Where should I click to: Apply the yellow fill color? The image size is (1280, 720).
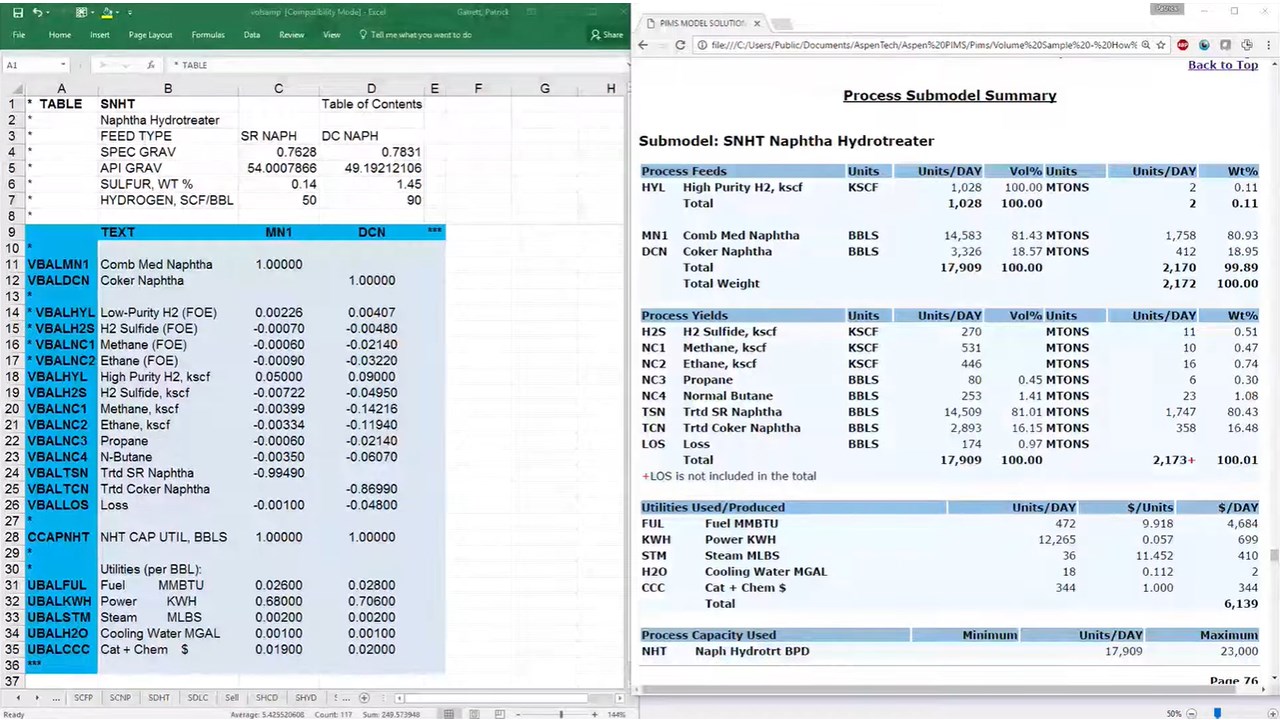106,13
